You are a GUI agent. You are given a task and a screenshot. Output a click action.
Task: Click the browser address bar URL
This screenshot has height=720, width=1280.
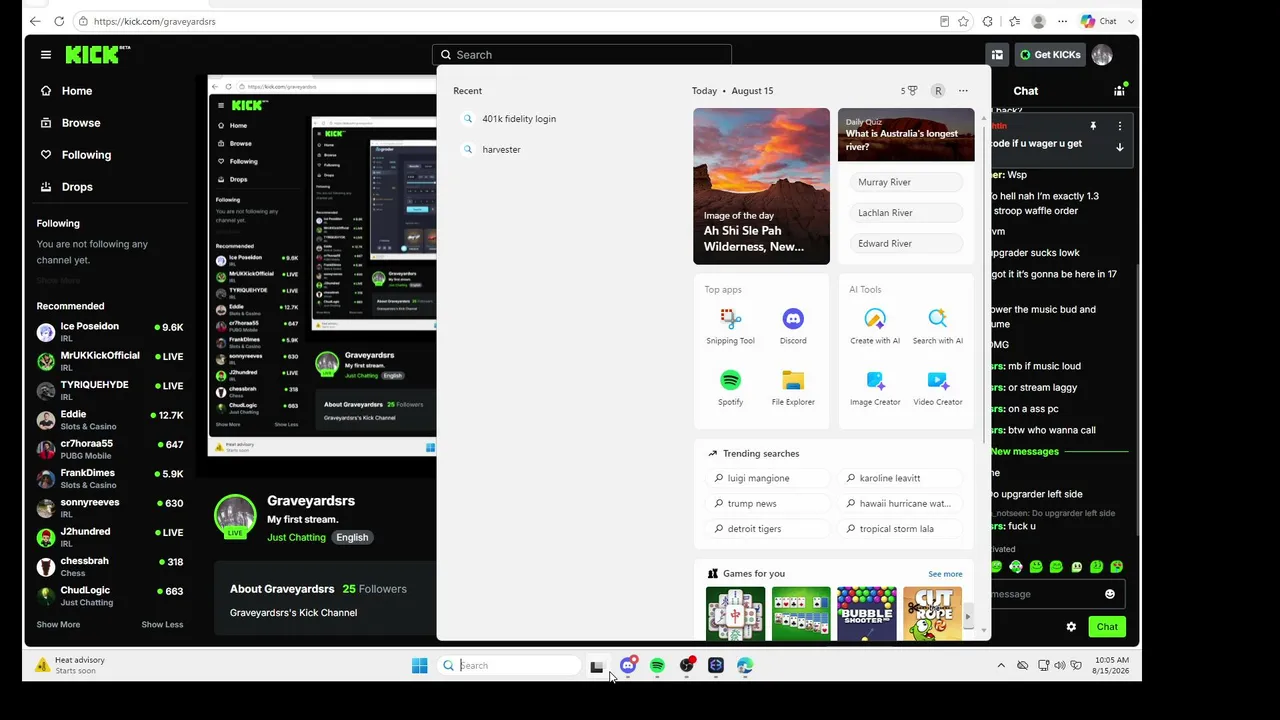tap(154, 21)
